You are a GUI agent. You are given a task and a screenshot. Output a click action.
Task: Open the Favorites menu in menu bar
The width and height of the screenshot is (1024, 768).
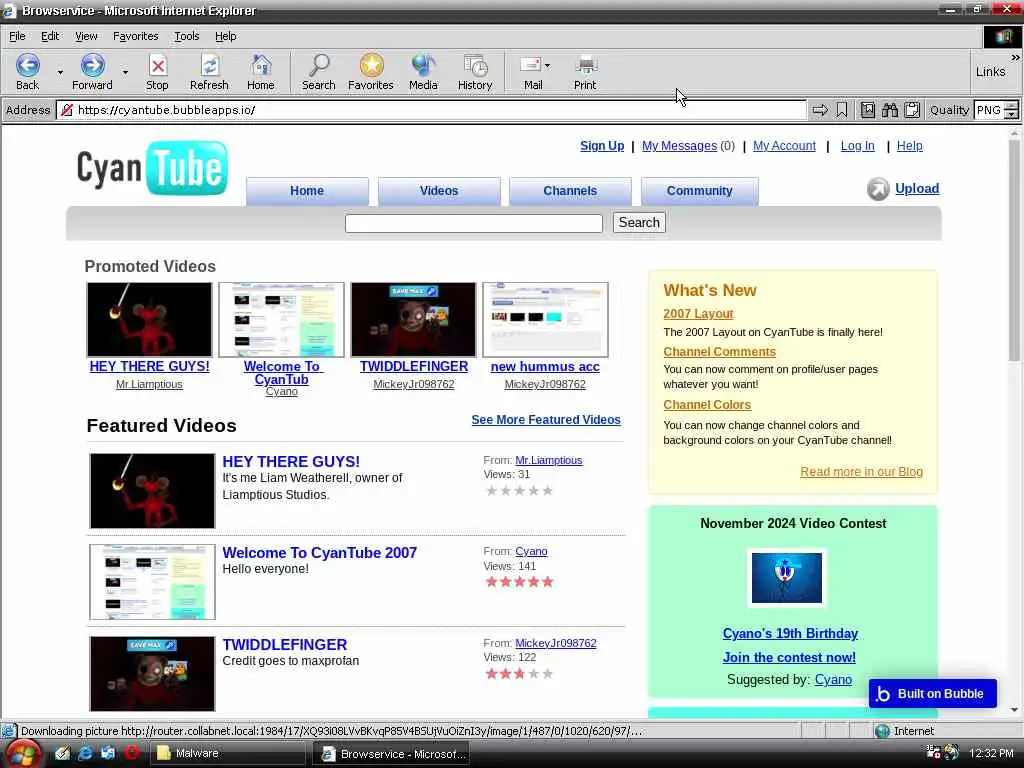tap(135, 37)
